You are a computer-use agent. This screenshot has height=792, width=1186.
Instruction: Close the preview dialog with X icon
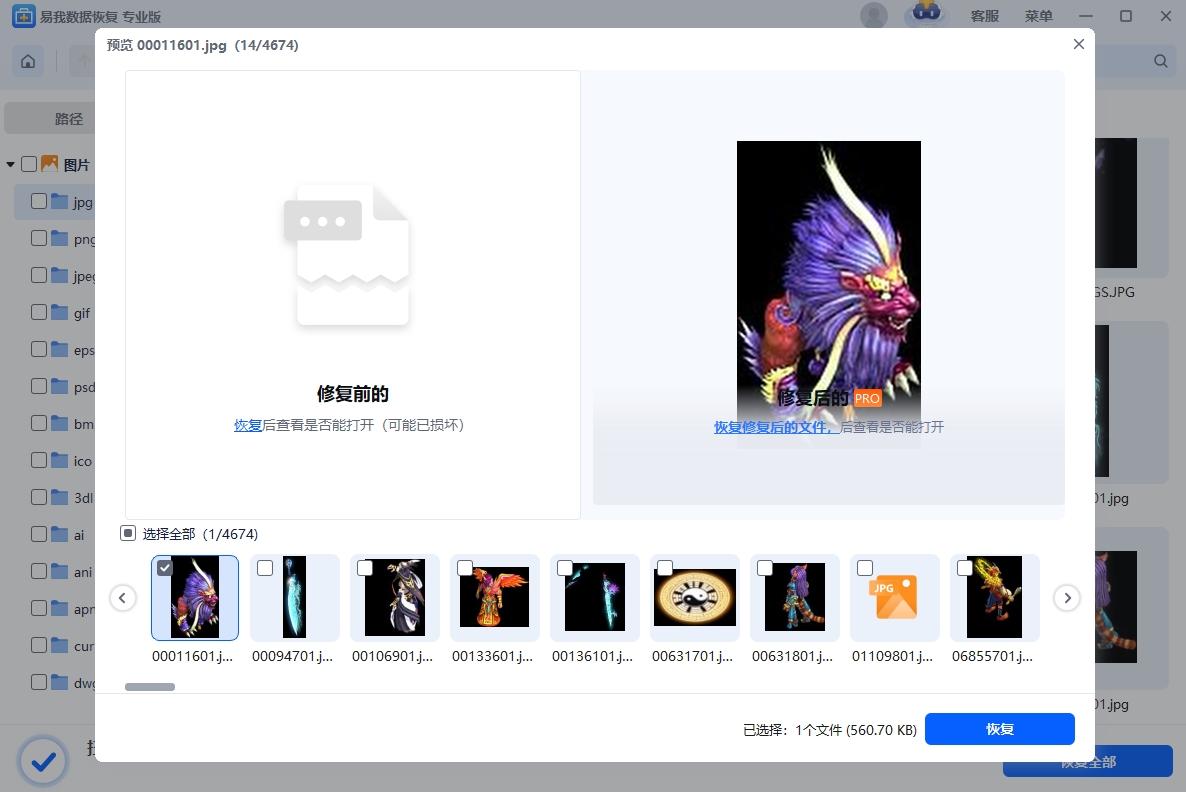point(1079,45)
